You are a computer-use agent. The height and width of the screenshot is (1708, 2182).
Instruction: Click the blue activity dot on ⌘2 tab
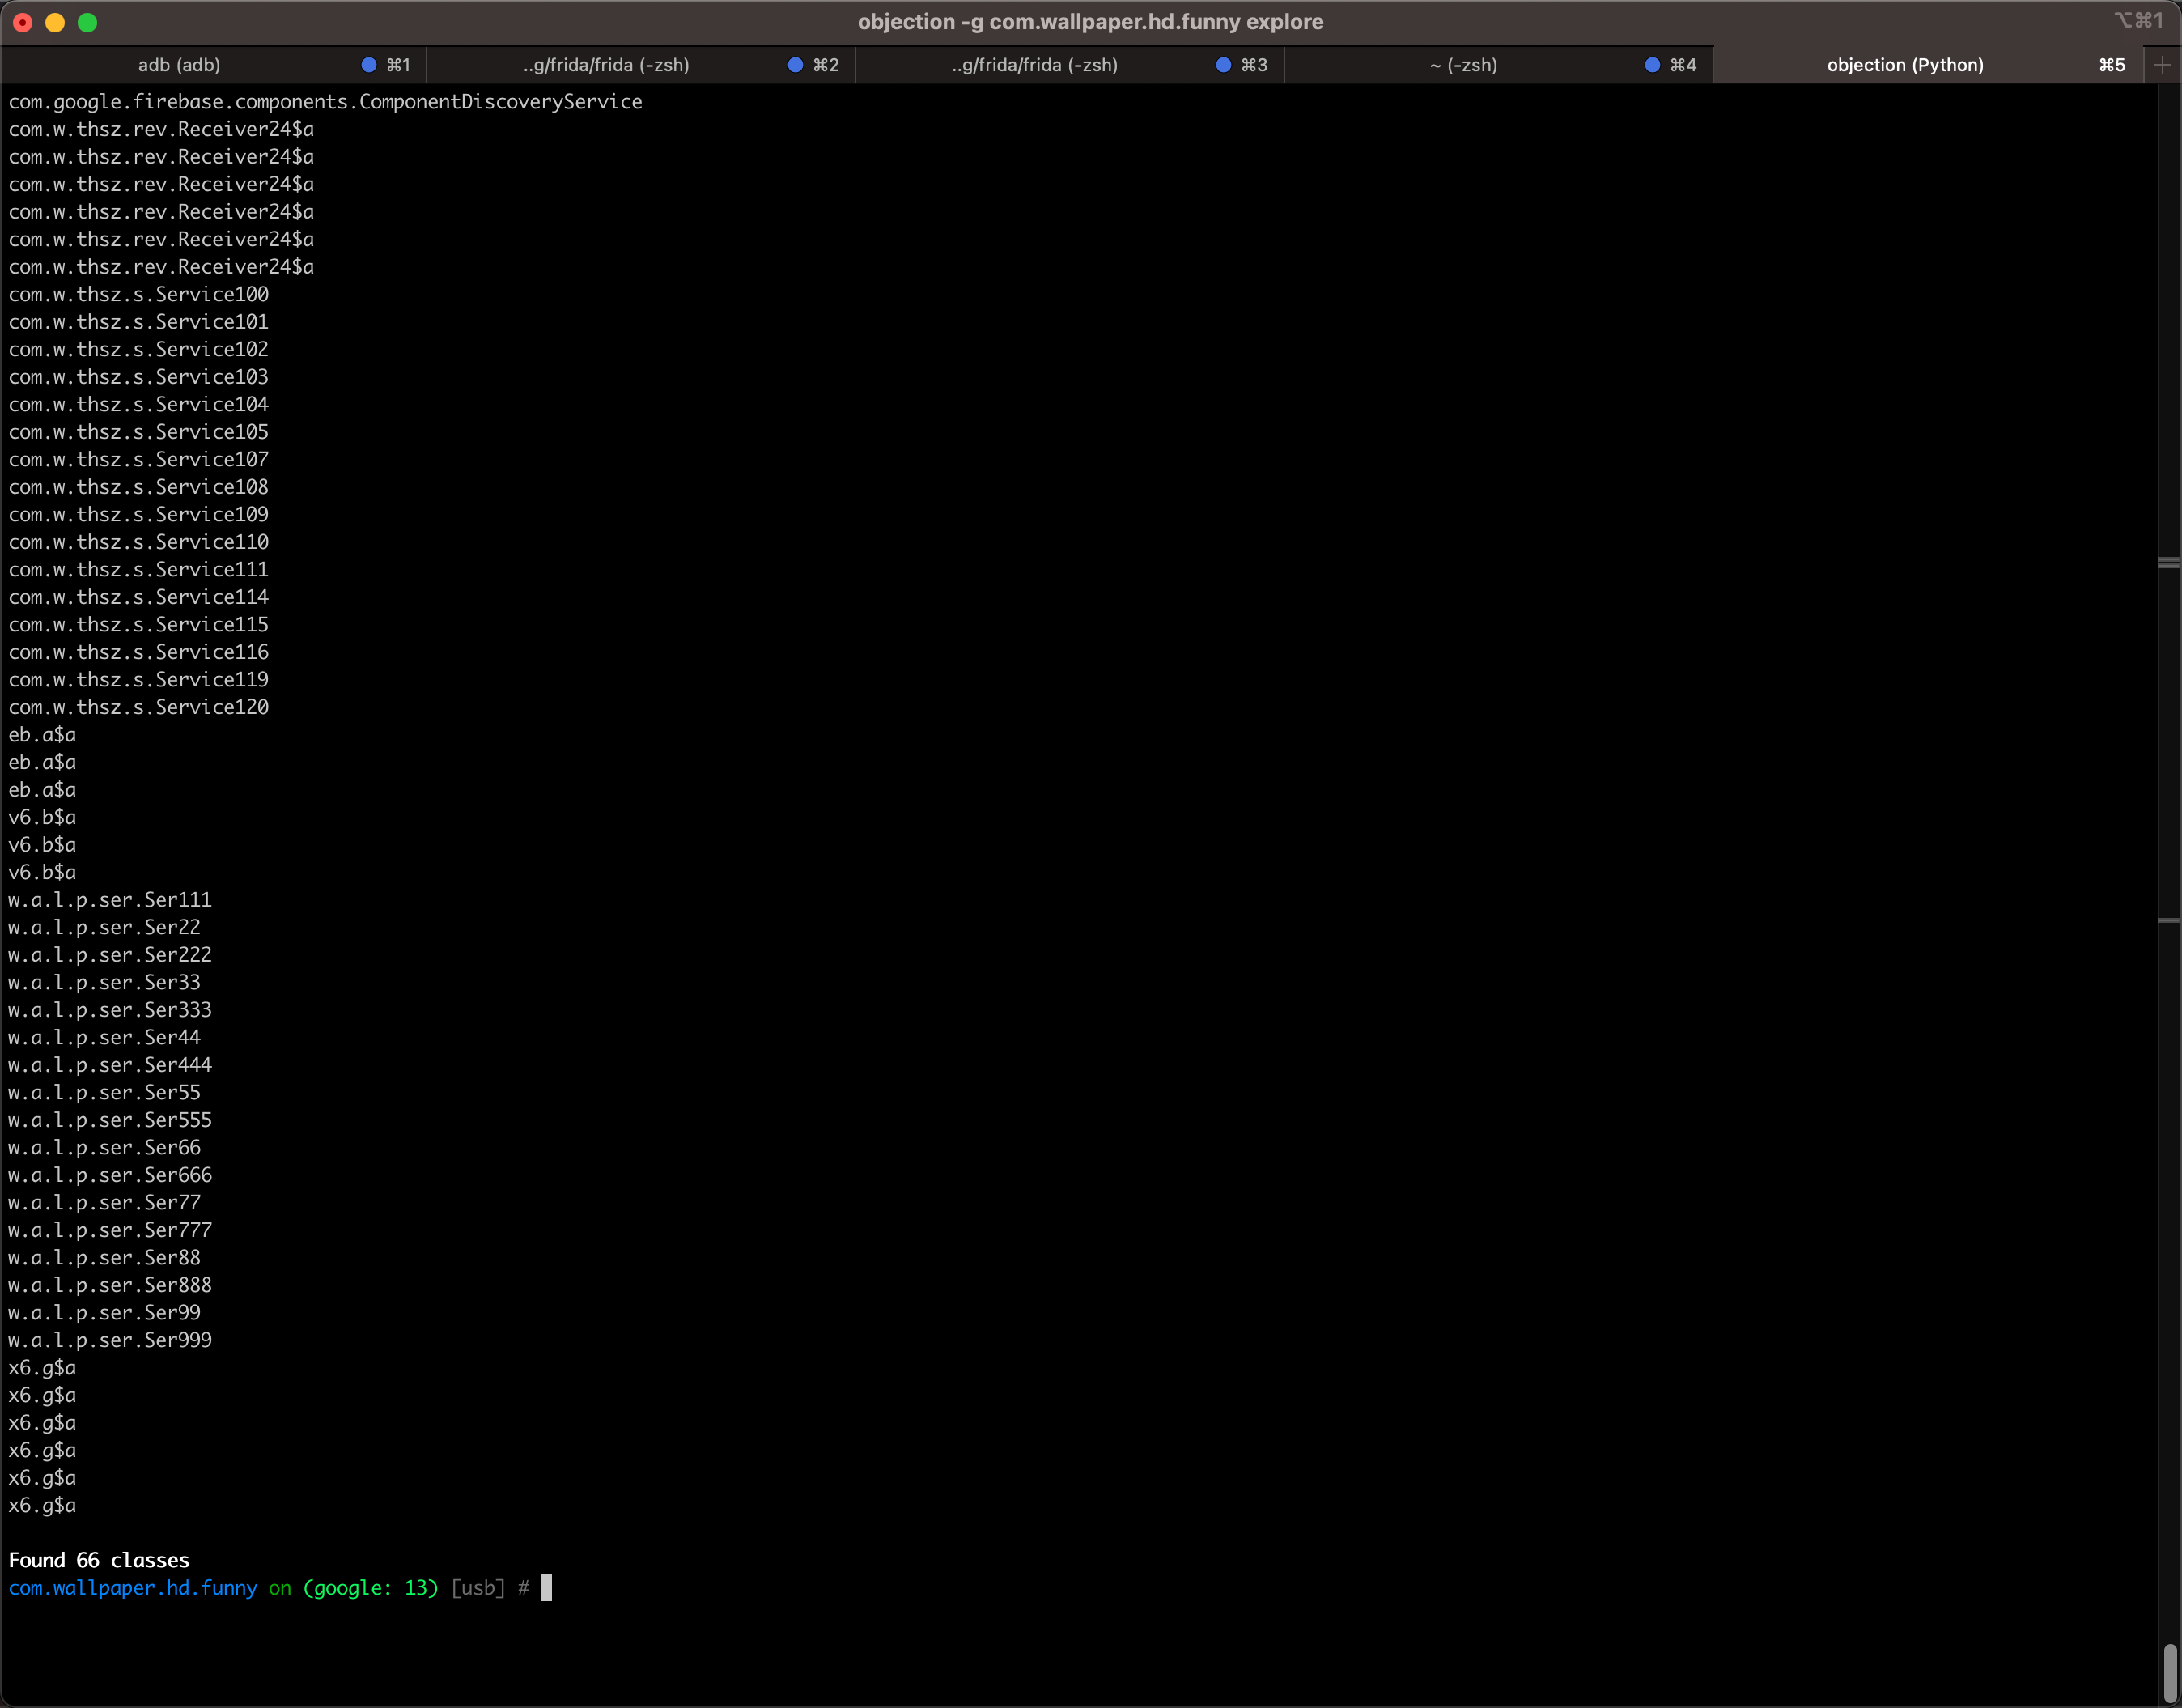pos(796,65)
